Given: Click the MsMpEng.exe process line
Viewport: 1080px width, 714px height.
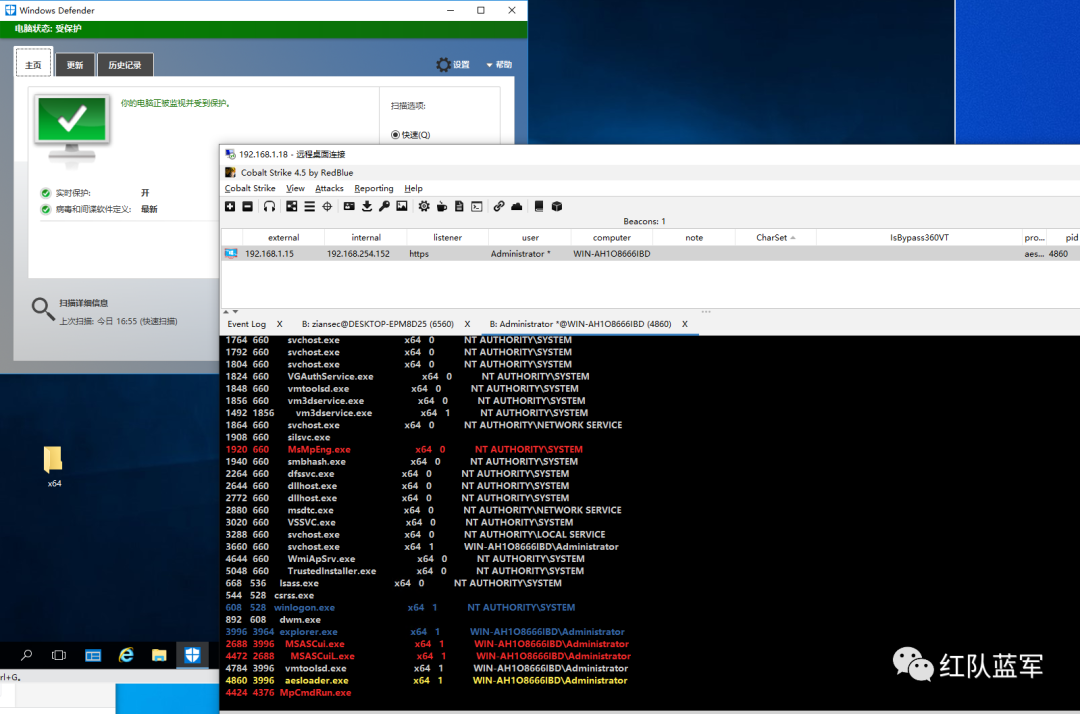Looking at the screenshot, I should click(x=404, y=450).
